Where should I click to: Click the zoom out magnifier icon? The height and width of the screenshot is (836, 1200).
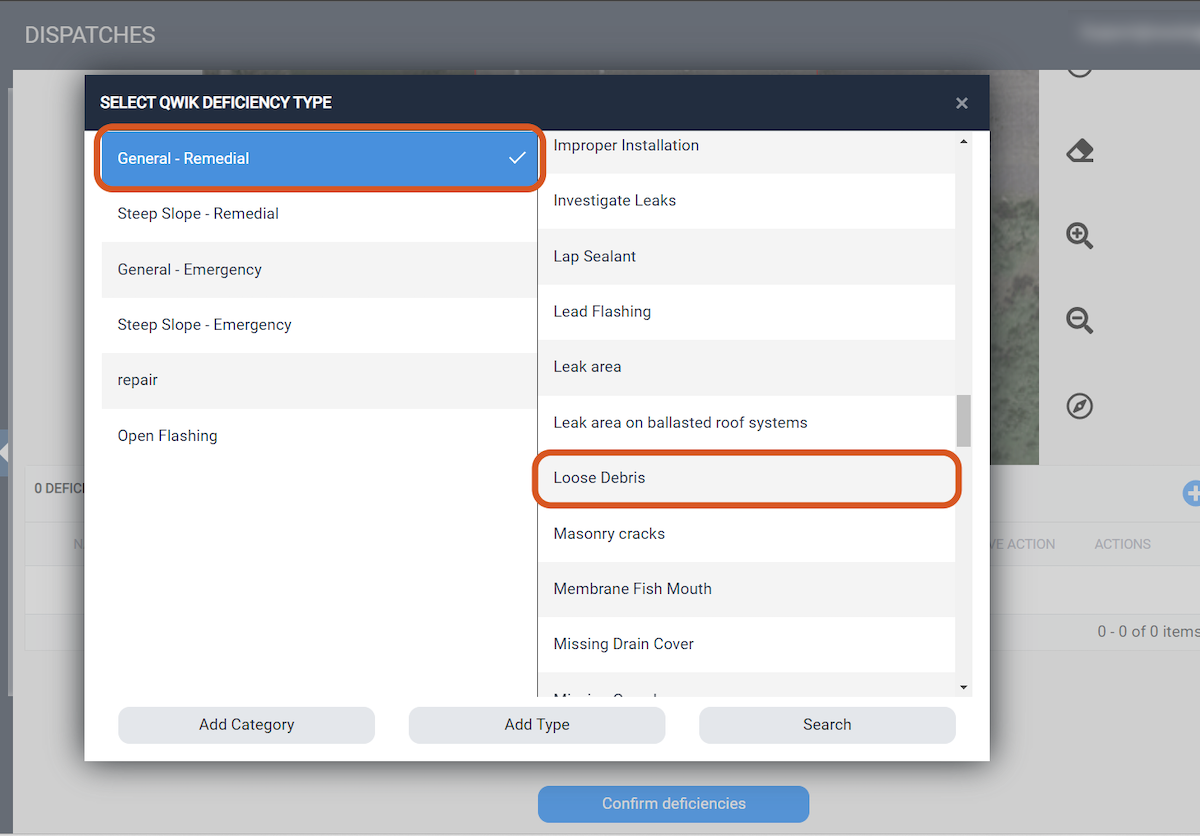[x=1079, y=321]
